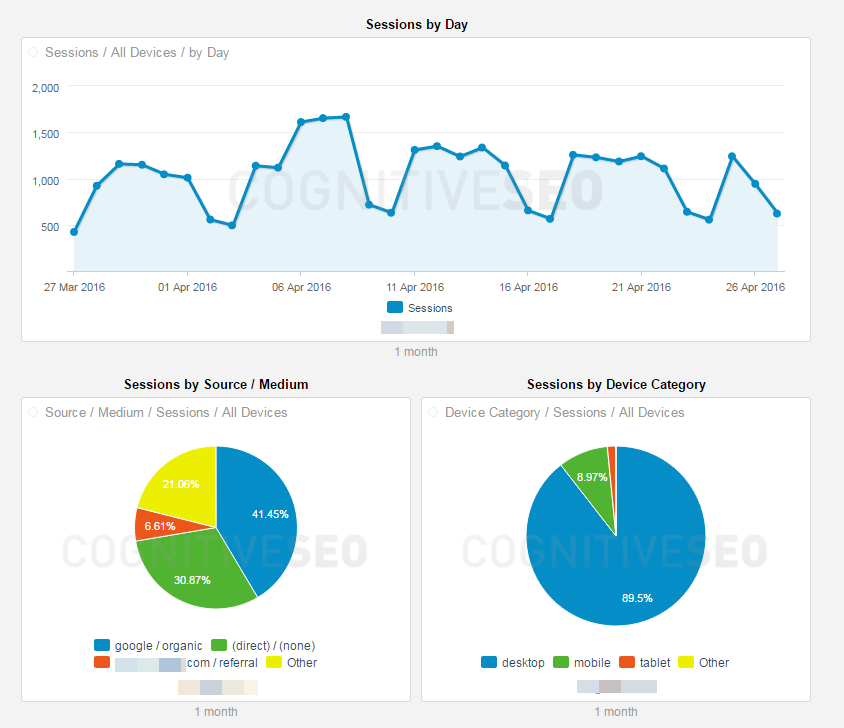Image resolution: width=844 pixels, height=728 pixels.
Task: Click the blue desktop legend swatch
Action: click(x=489, y=662)
